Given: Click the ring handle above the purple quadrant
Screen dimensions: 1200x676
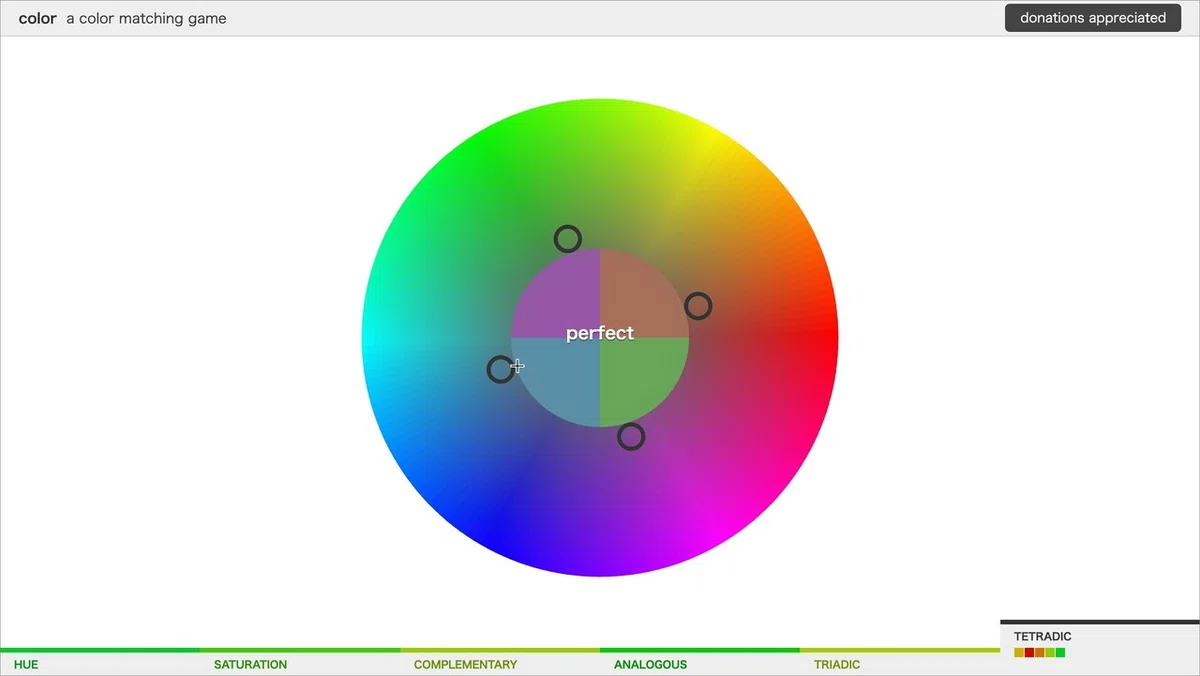Looking at the screenshot, I should point(568,239).
